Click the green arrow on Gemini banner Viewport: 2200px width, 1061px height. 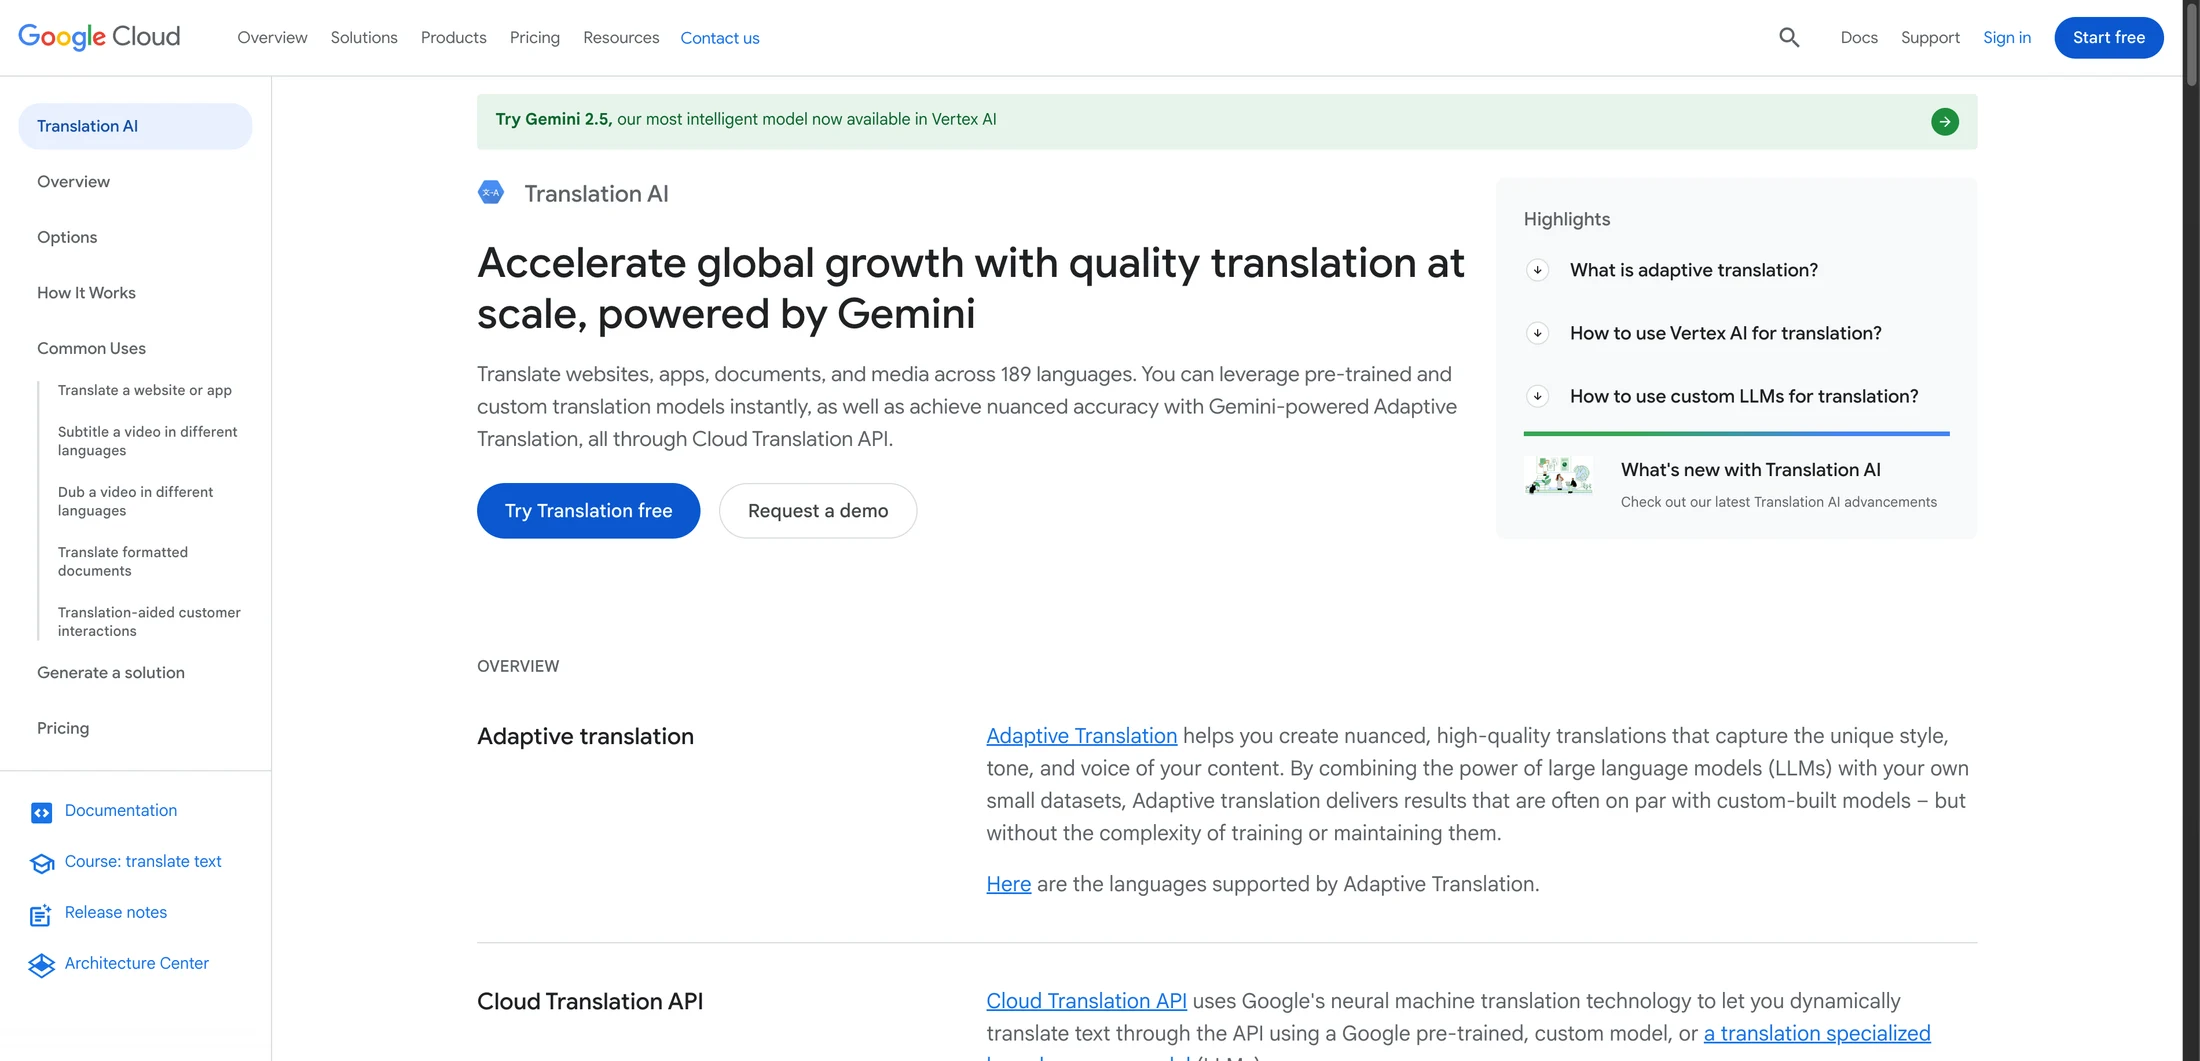click(x=1944, y=122)
